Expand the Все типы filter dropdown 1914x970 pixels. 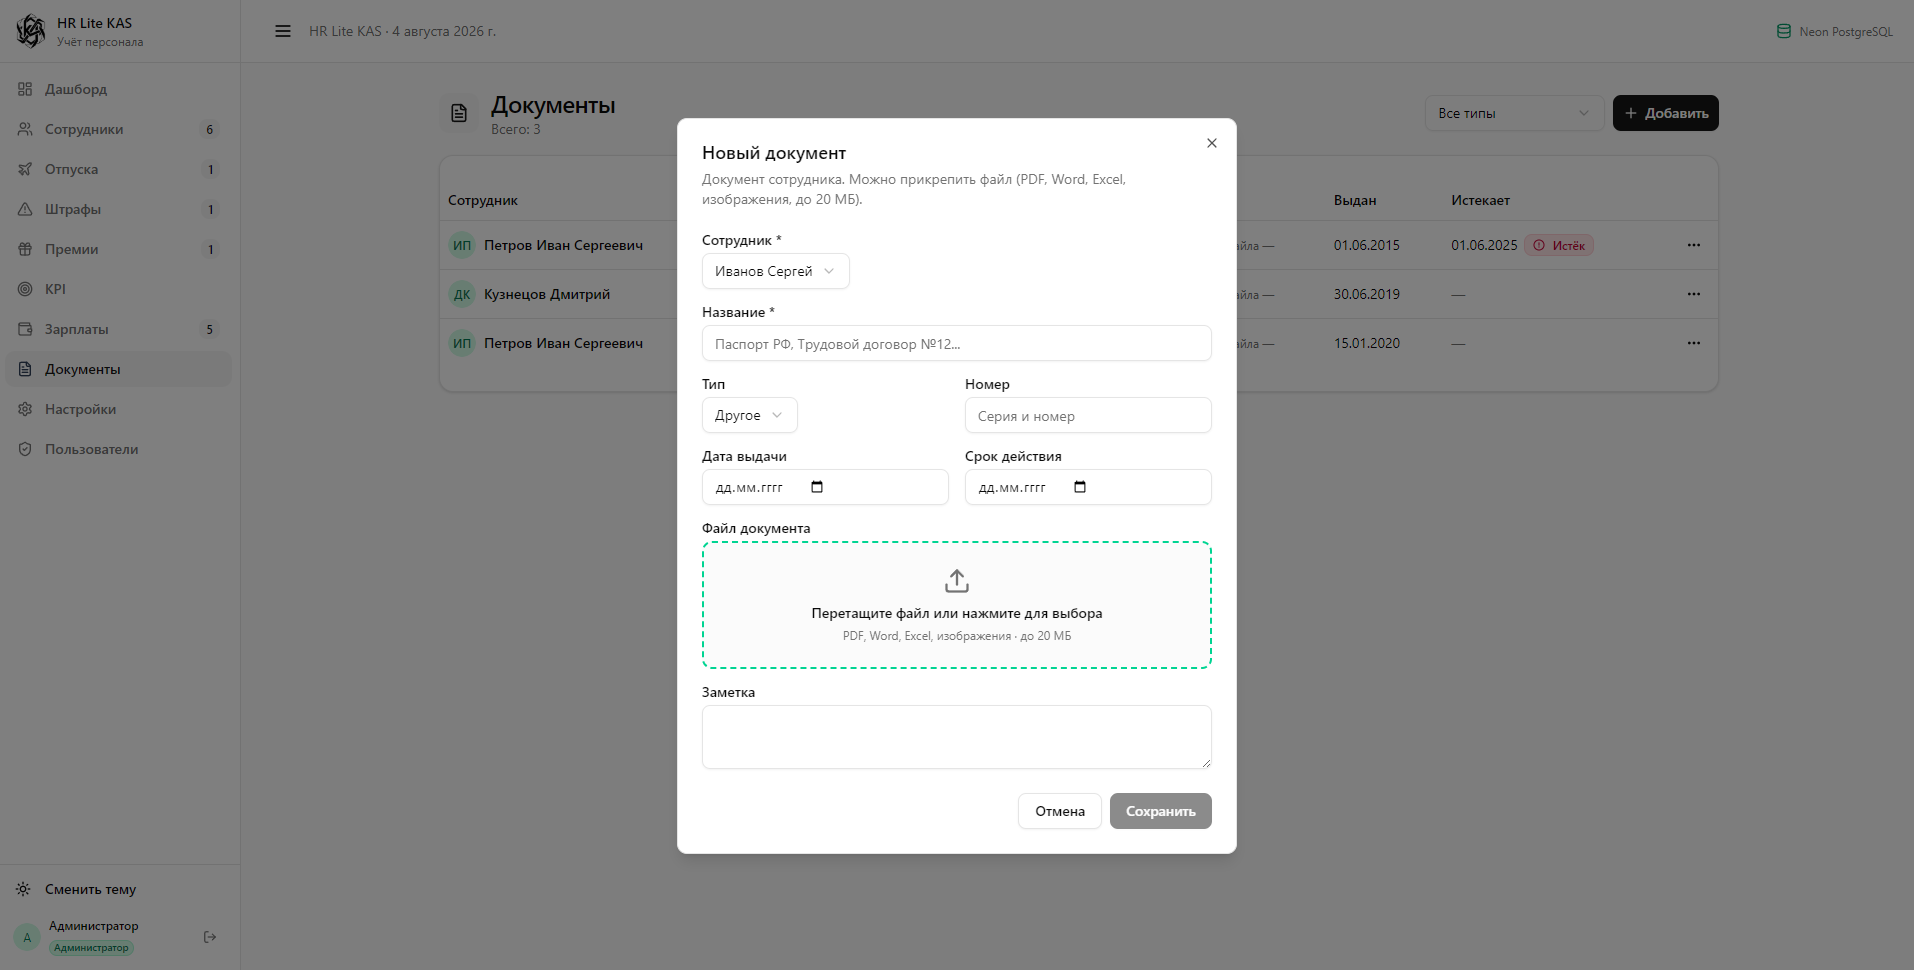1514,113
